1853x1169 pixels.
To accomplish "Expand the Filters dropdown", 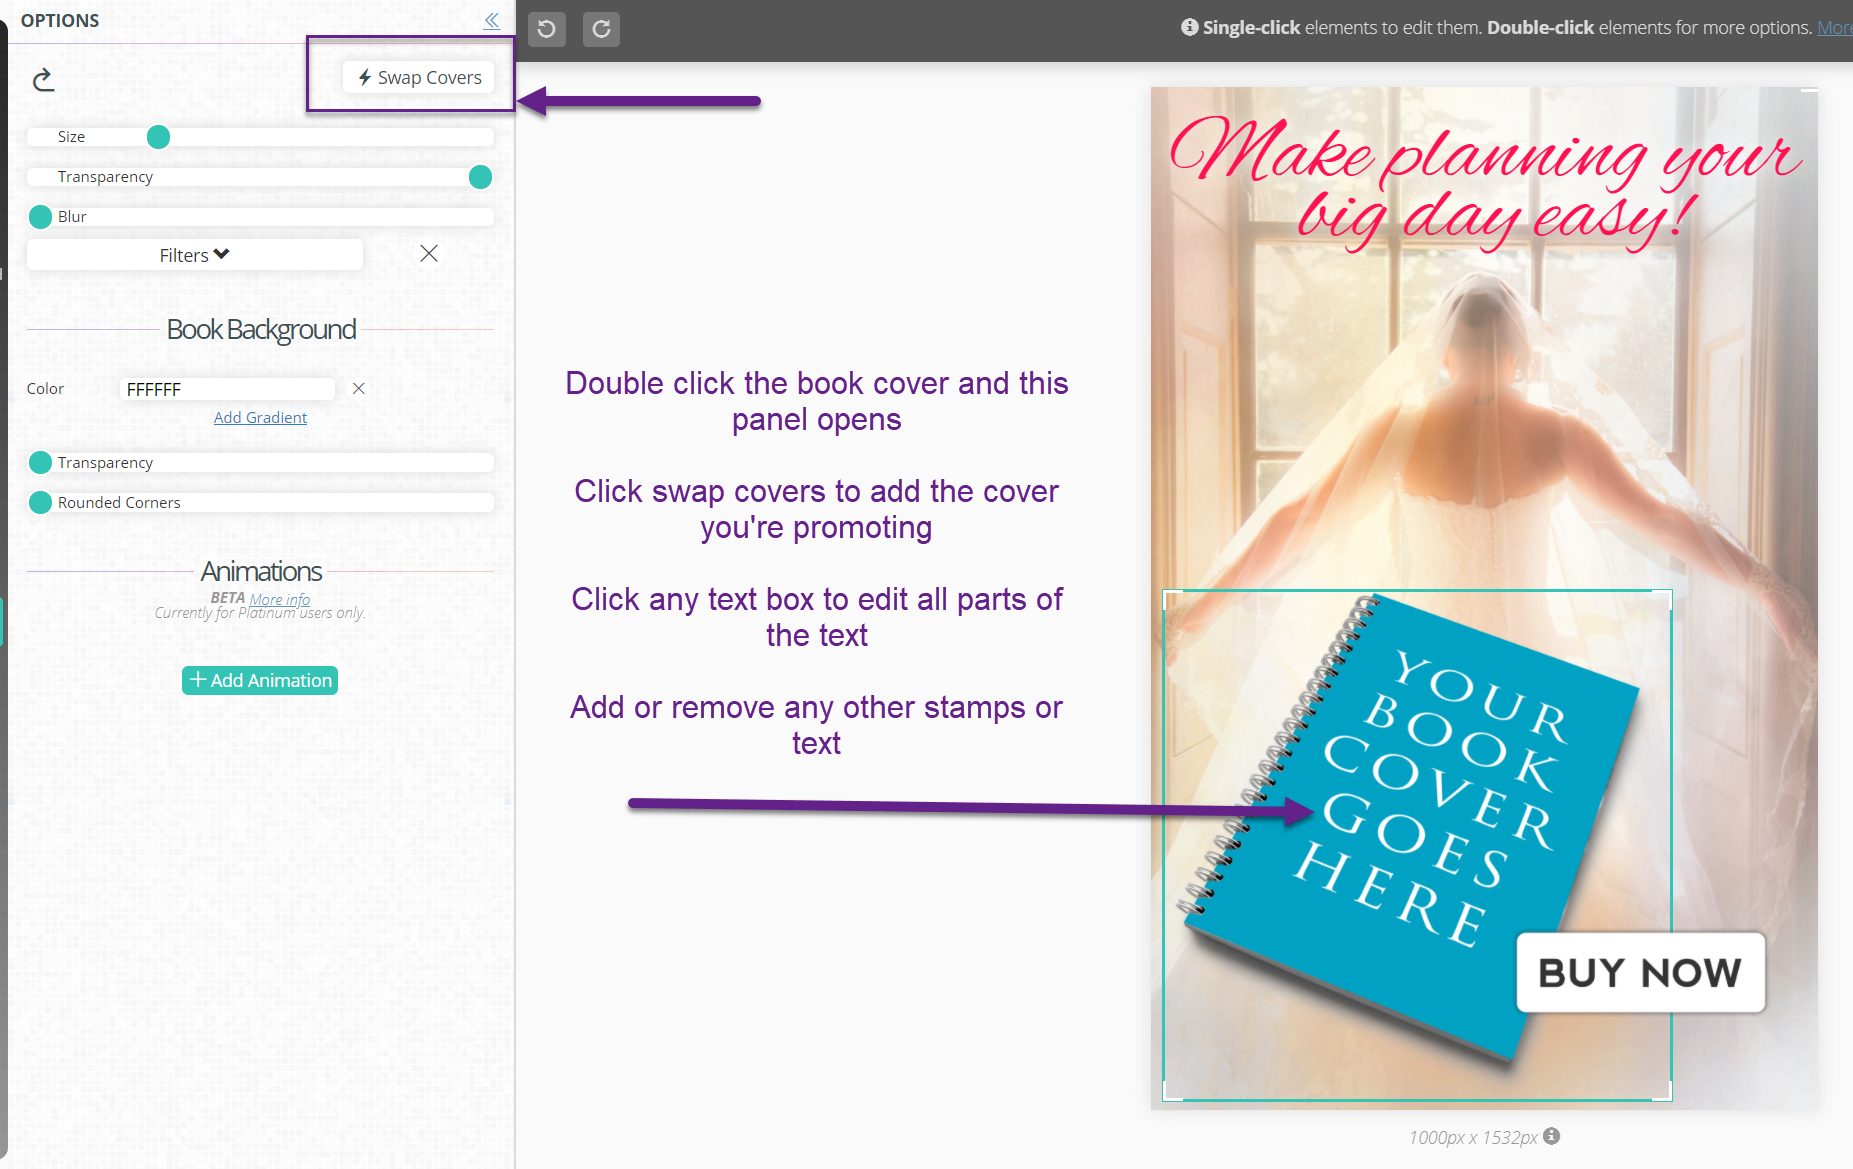I will point(195,255).
